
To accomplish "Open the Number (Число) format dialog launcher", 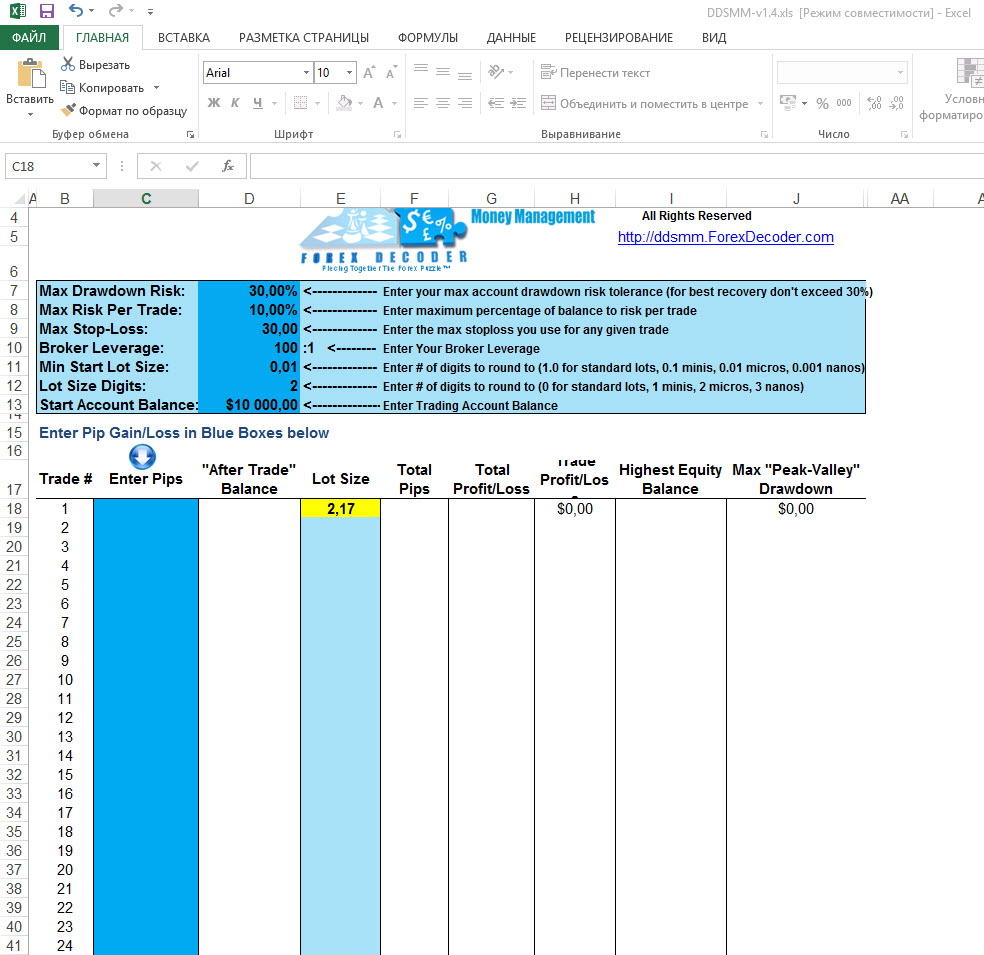I will point(904,134).
